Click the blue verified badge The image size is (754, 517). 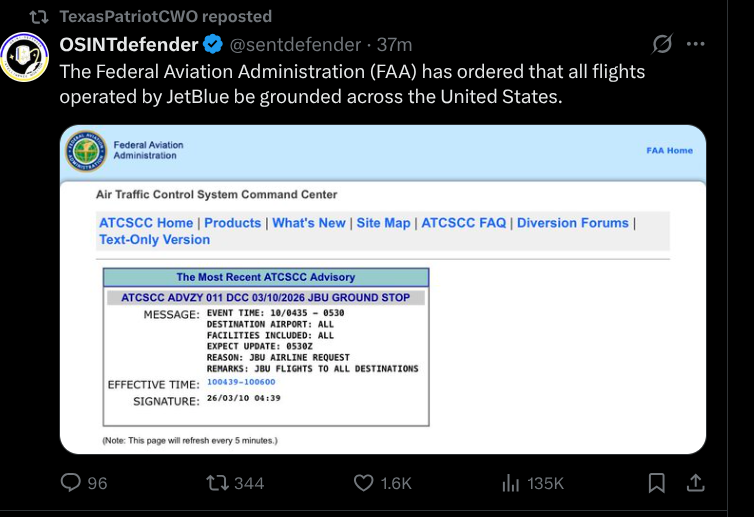(x=213, y=45)
